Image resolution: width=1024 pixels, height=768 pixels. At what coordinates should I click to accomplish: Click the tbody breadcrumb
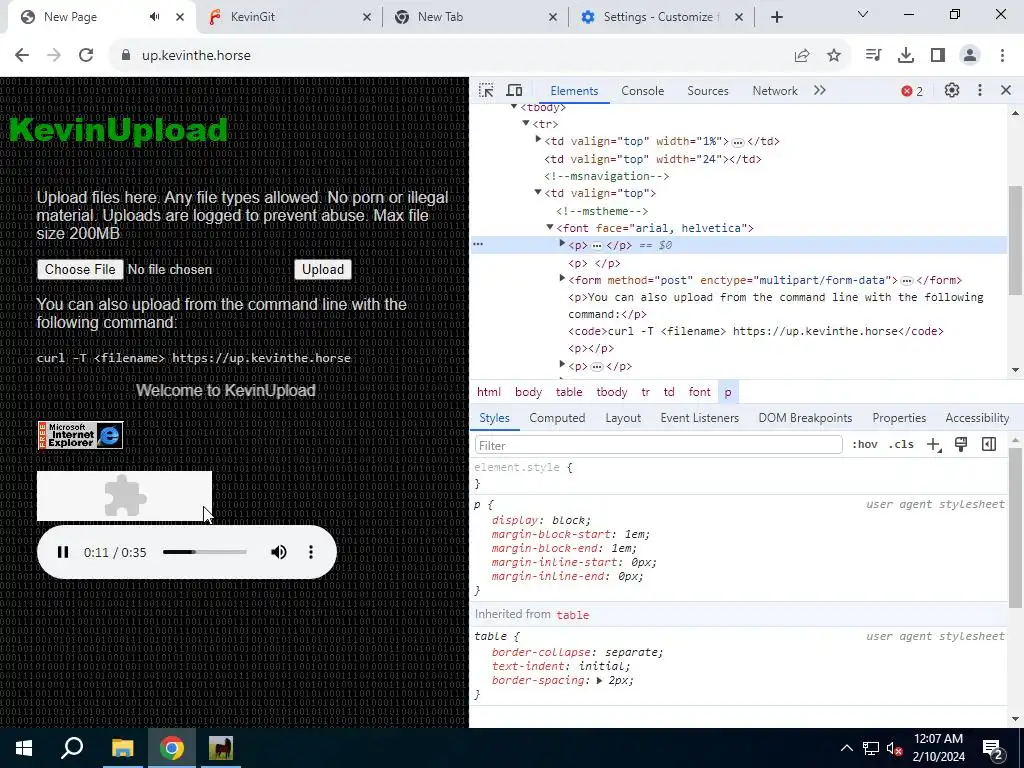(611, 392)
